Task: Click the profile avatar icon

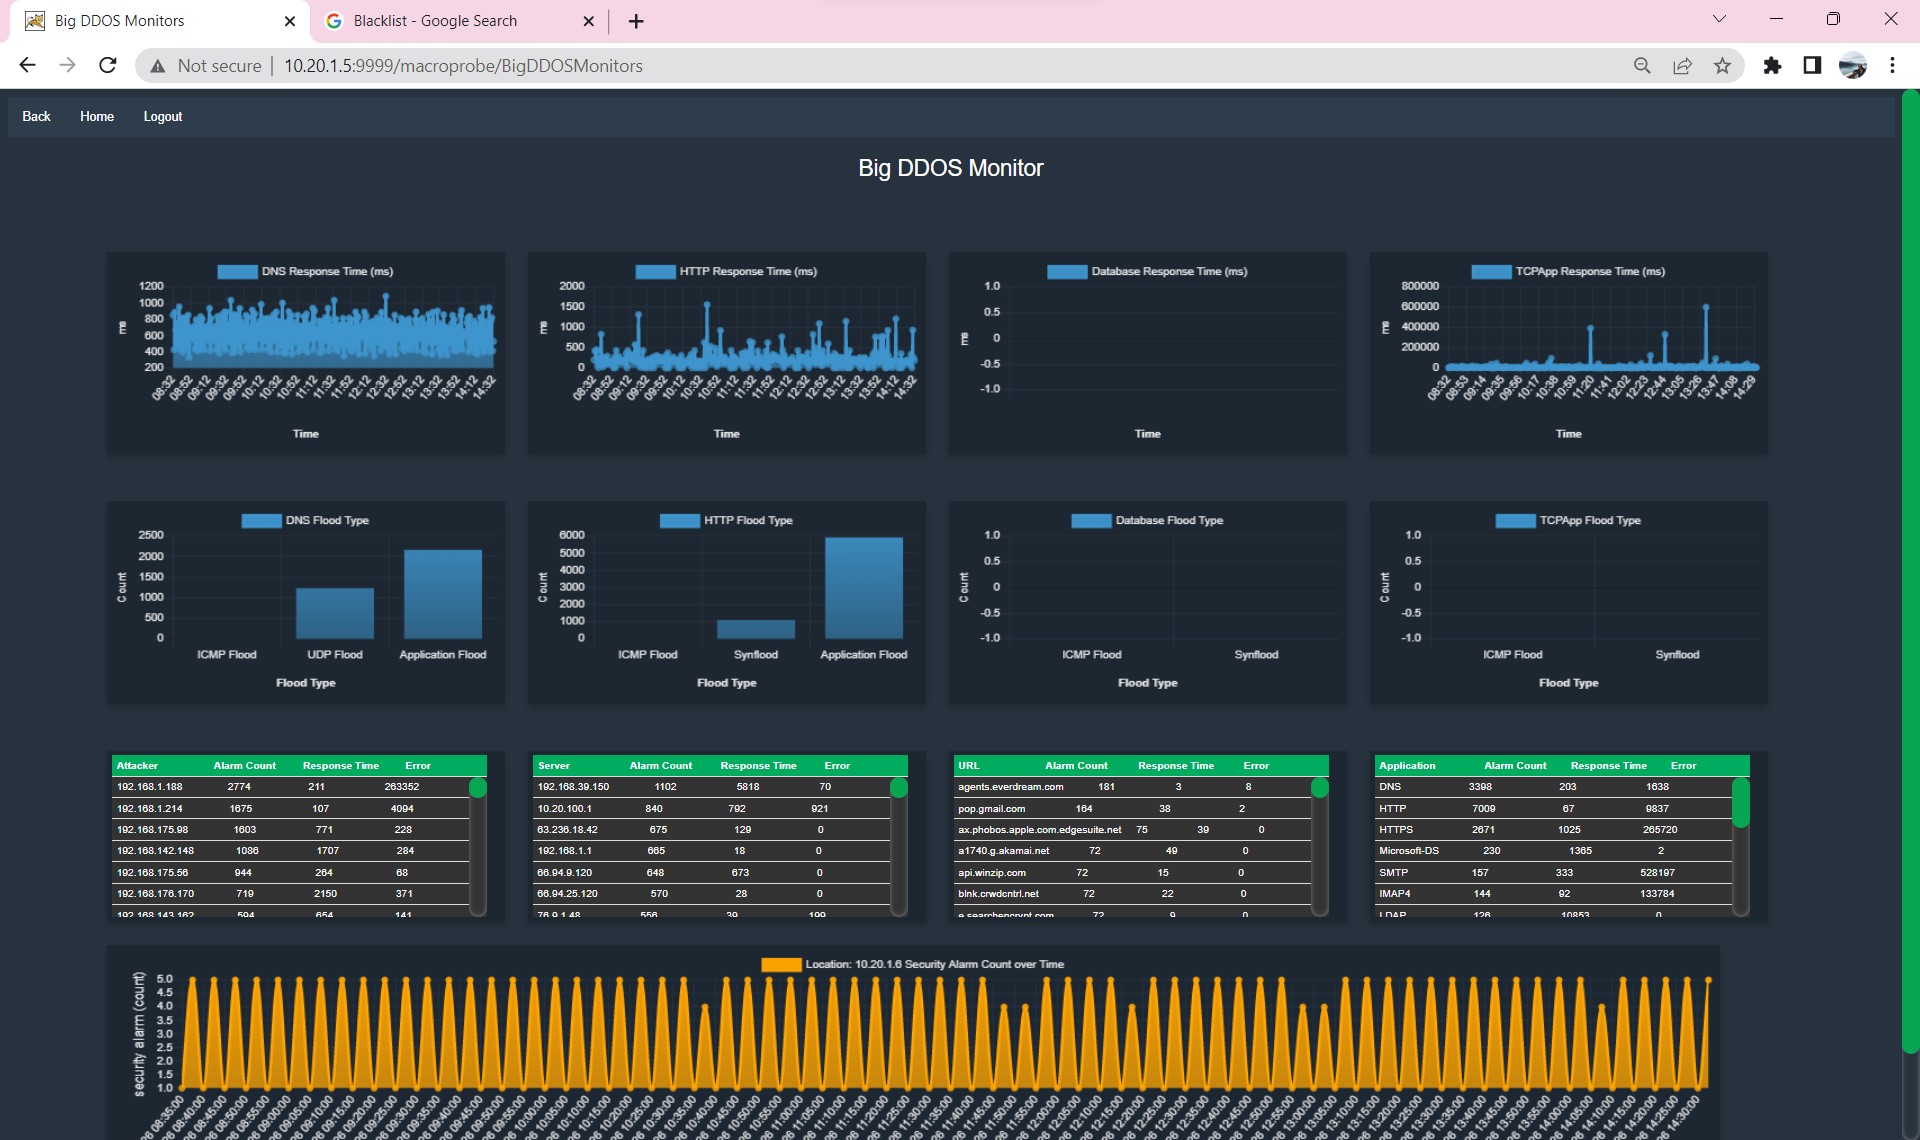Action: point(1852,66)
